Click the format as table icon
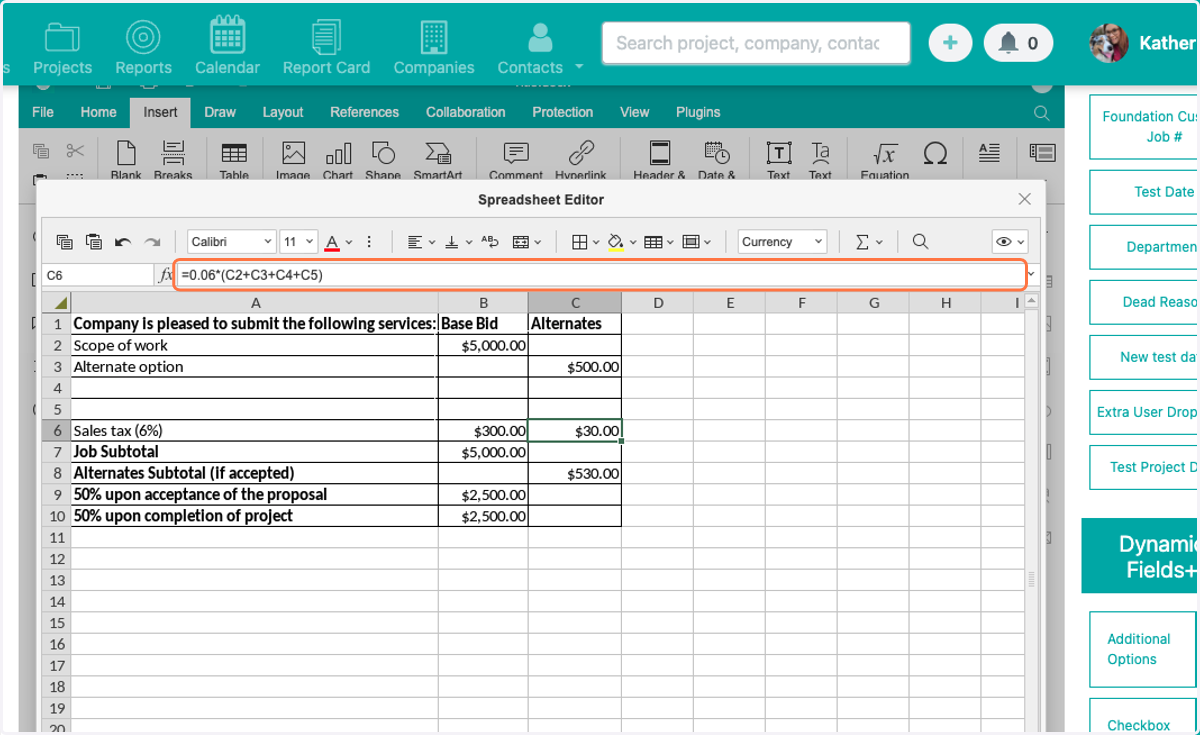Viewport: 1200px width, 735px height. 653,242
